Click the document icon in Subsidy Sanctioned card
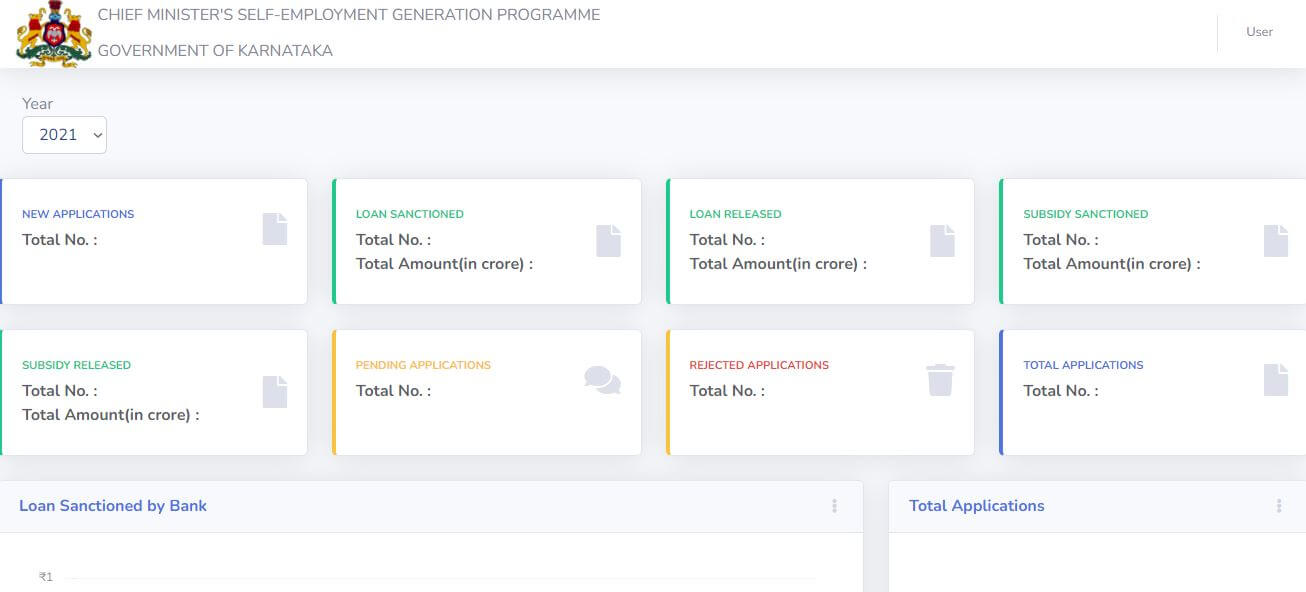The image size is (1306, 592). 1276,240
